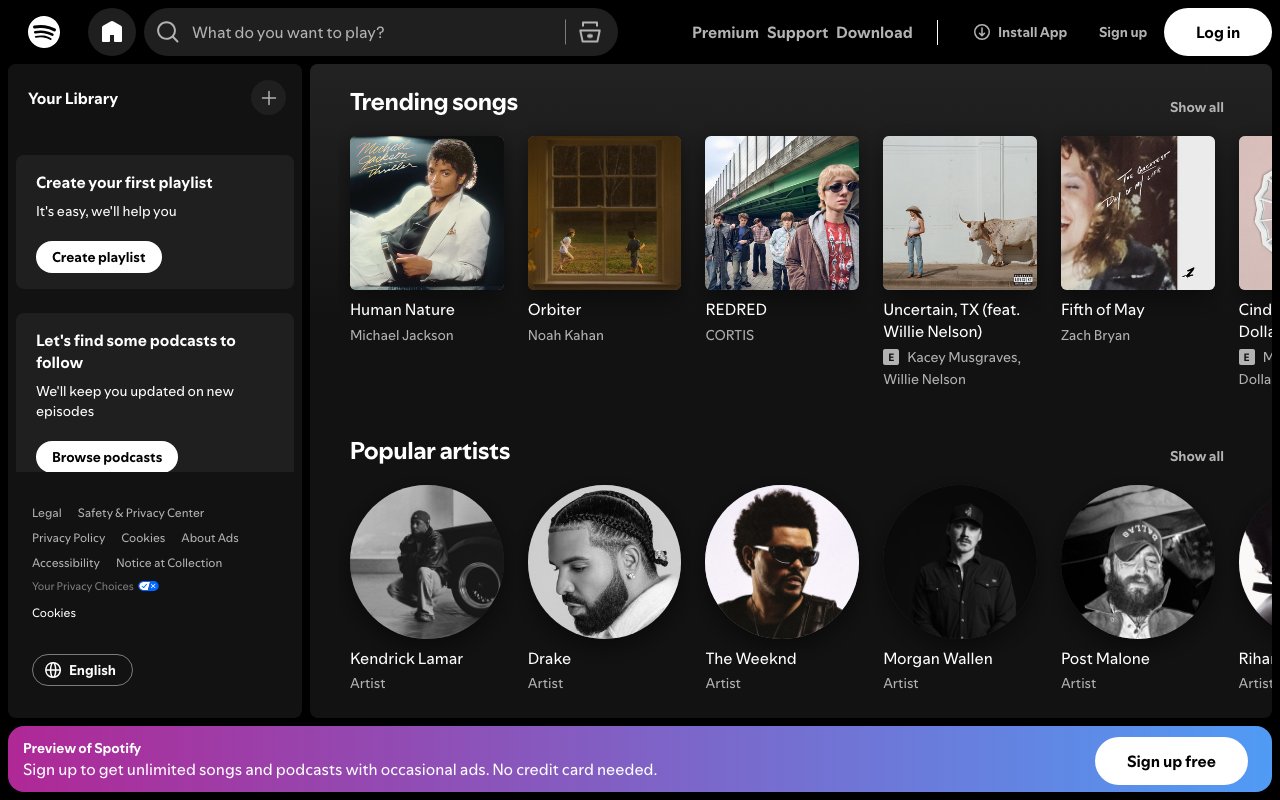Open Safety & Privacy Center link
Viewport: 1280px width, 800px height.
tap(141, 513)
